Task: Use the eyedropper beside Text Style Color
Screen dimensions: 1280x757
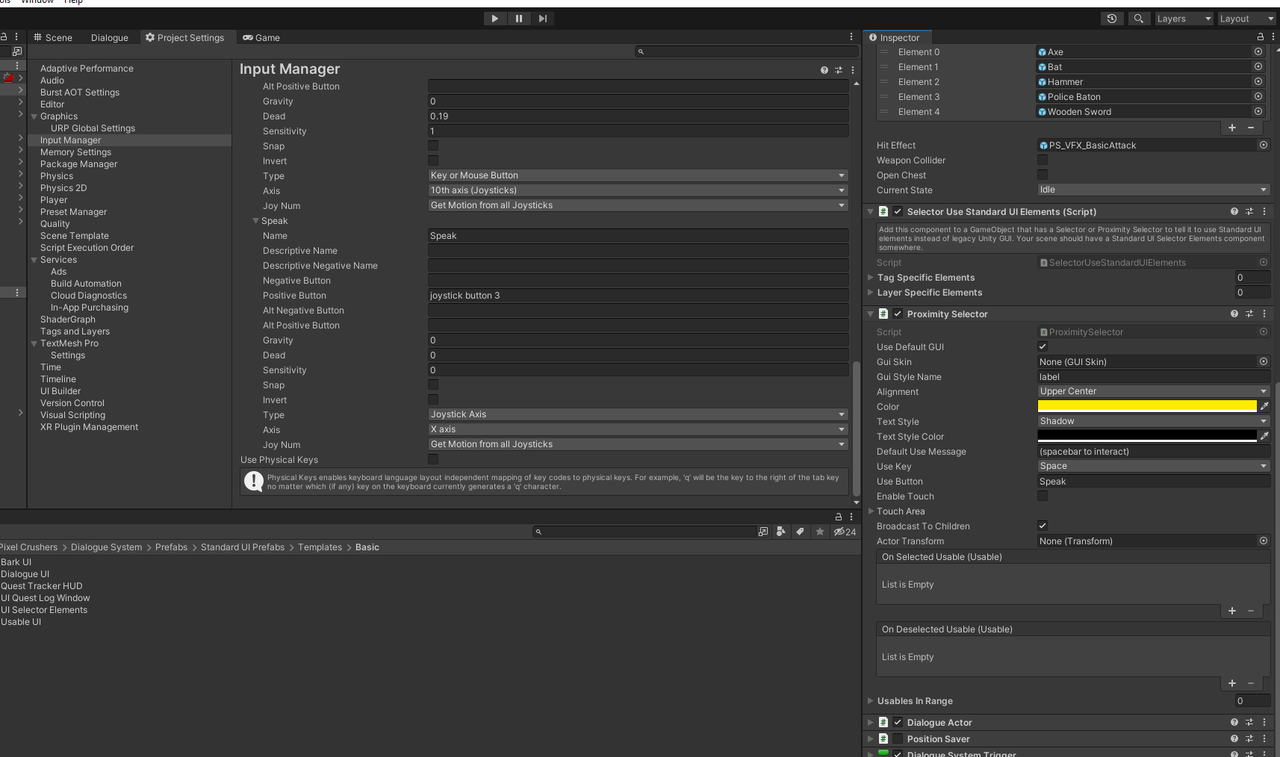Action: pos(1264,436)
